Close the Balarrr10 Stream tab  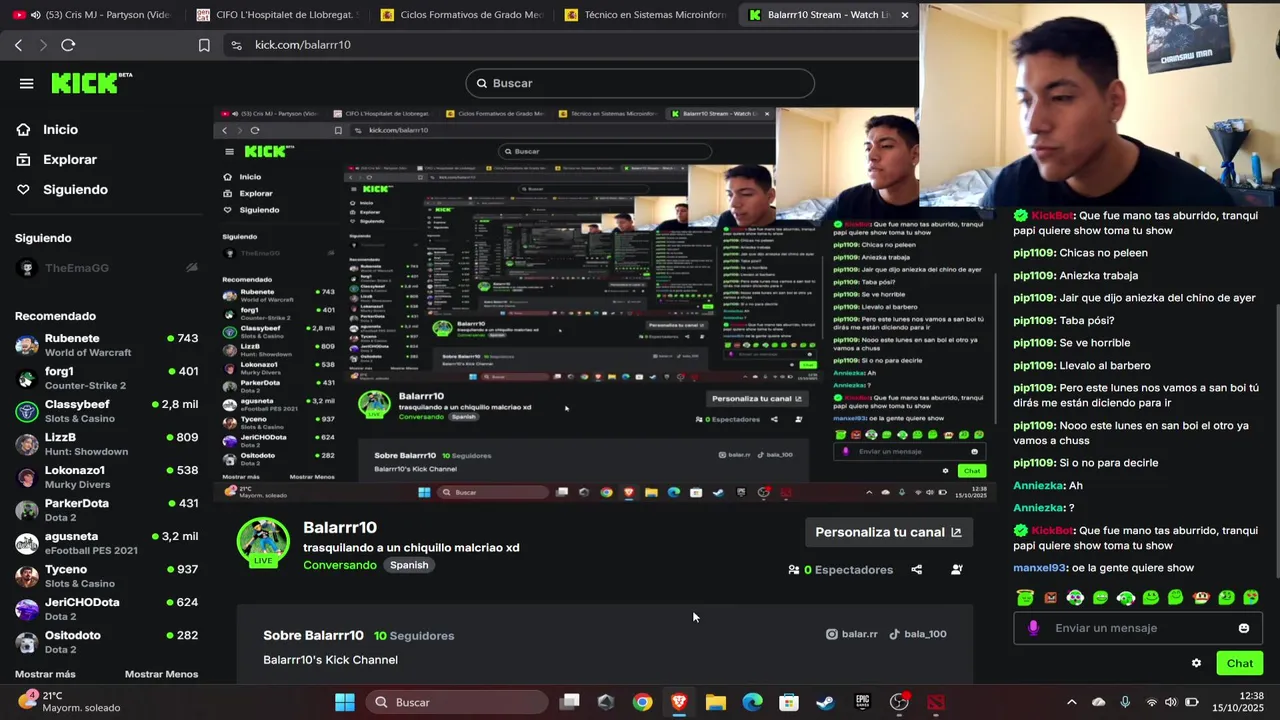tap(904, 15)
